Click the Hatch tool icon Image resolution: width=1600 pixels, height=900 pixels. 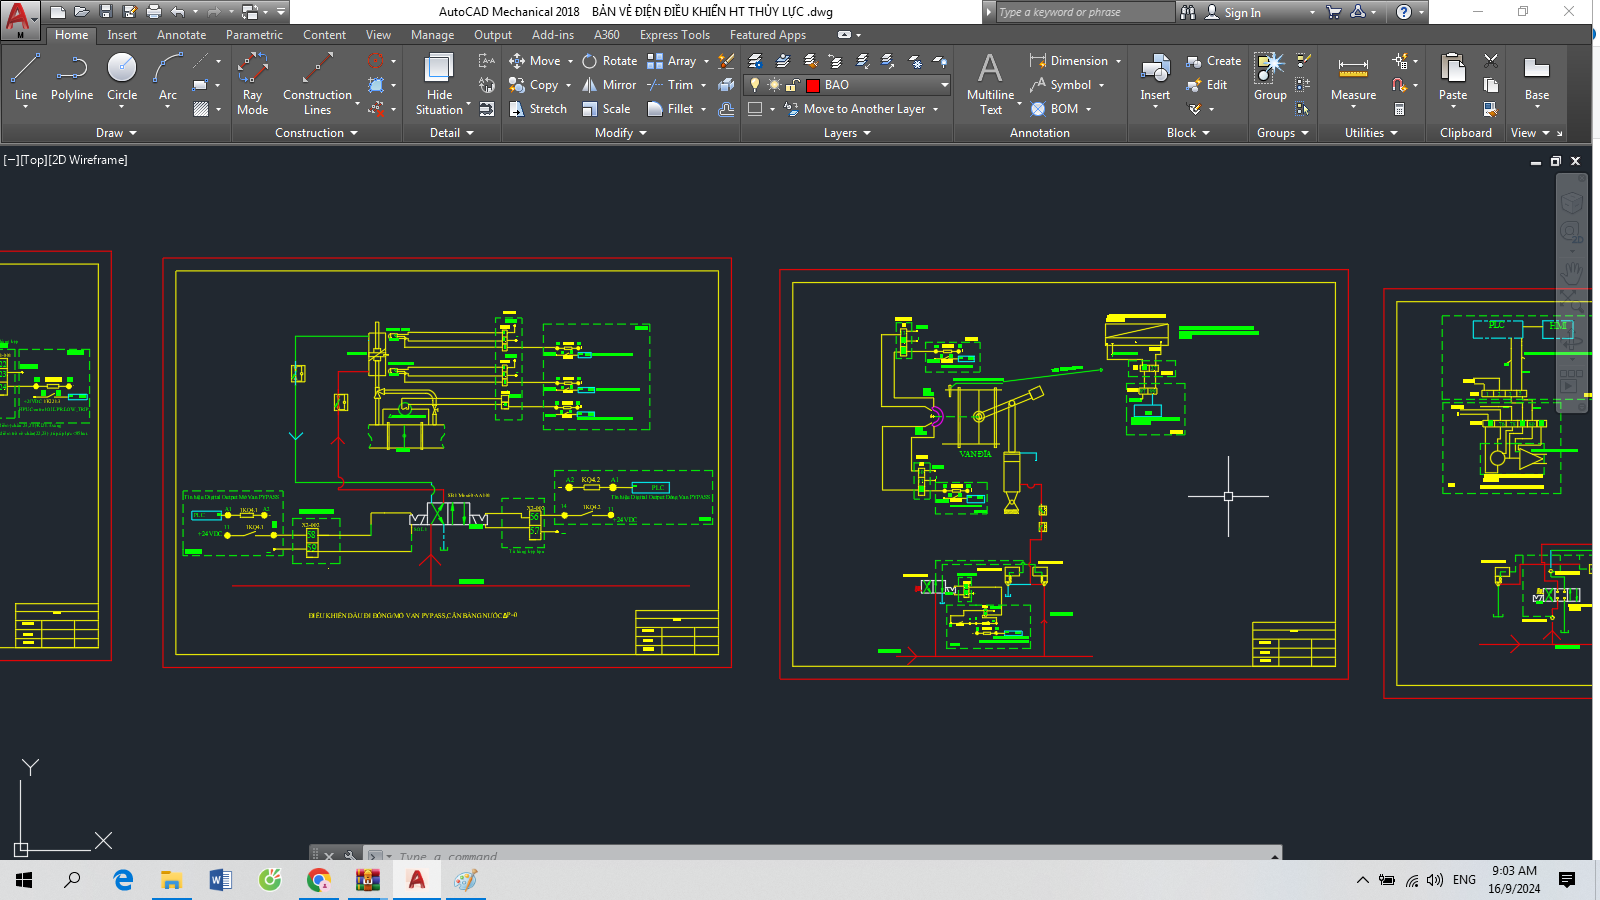coord(201,109)
